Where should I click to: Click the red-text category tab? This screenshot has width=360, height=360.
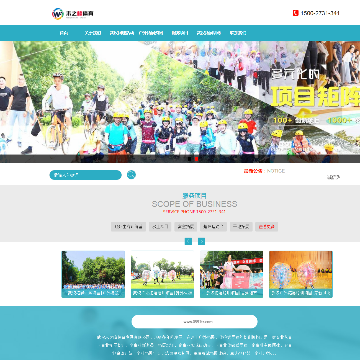tap(267, 227)
